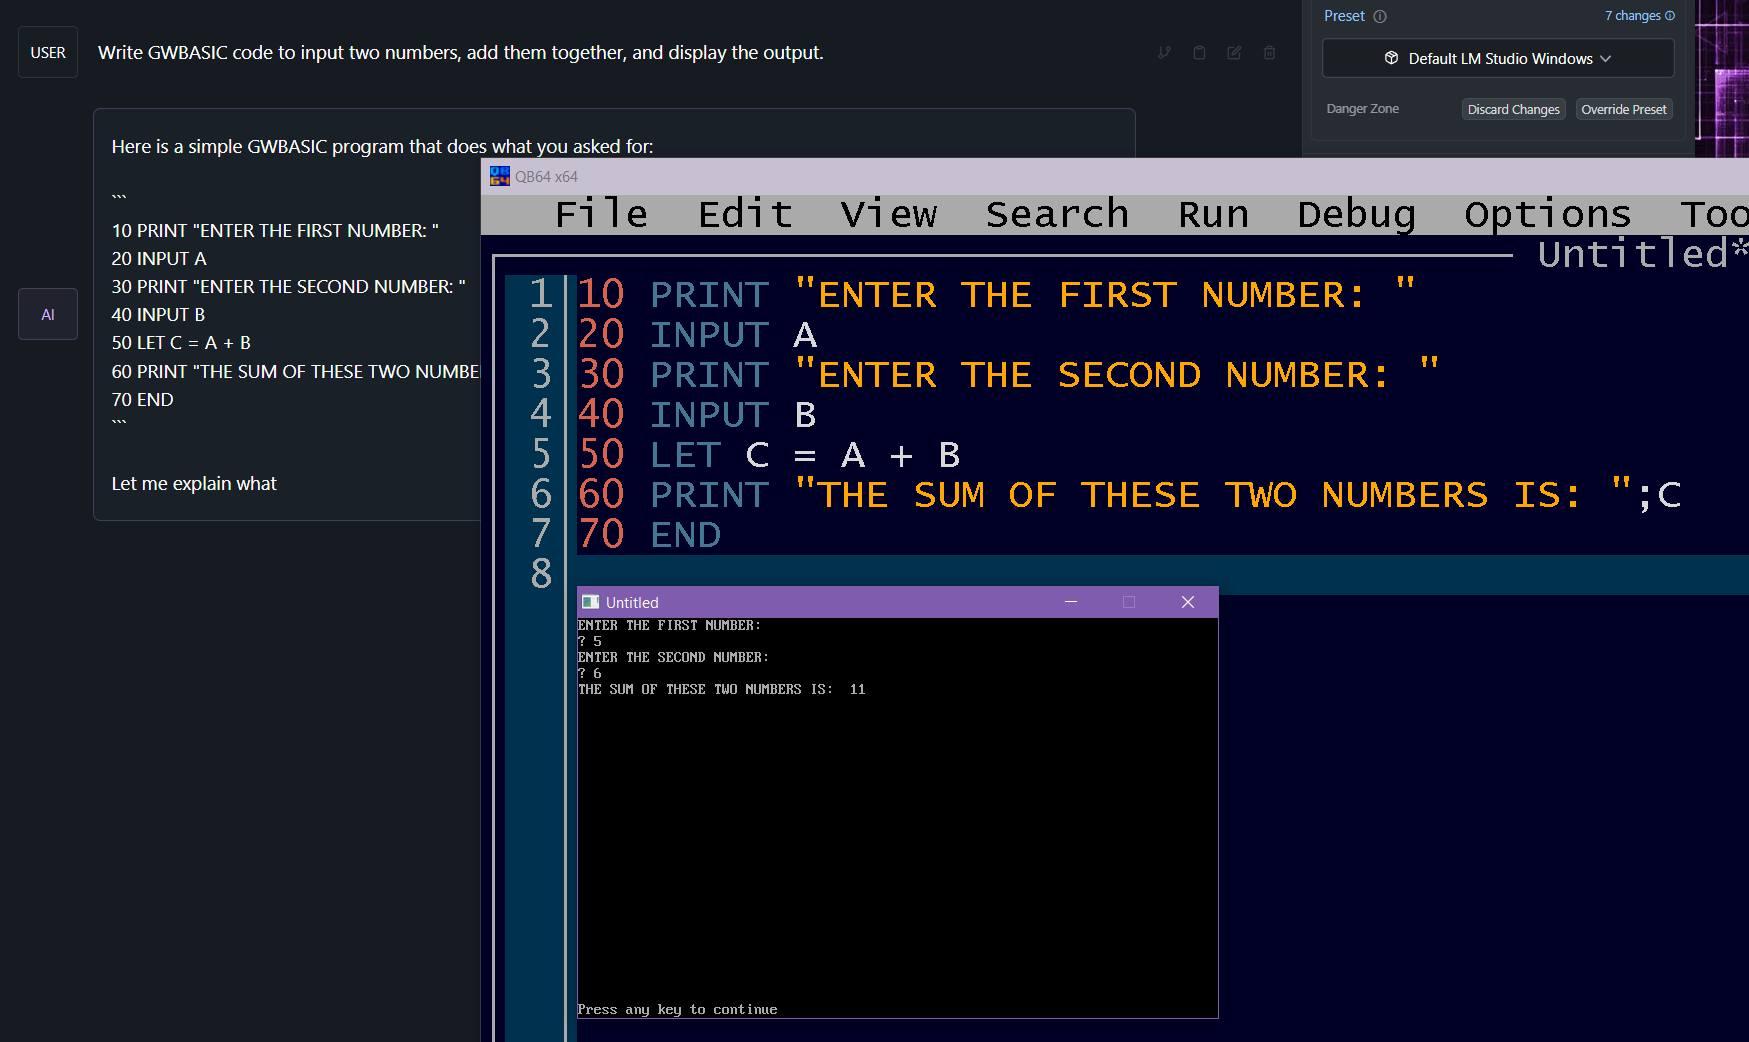The image size is (1749, 1042).
Task: Click code line 30 PRINT second number
Action: point(1009,374)
